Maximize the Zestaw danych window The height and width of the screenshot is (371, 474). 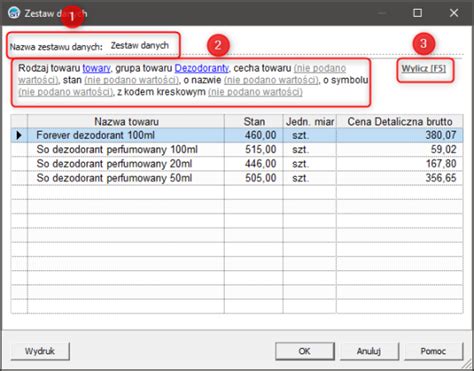tap(417, 13)
